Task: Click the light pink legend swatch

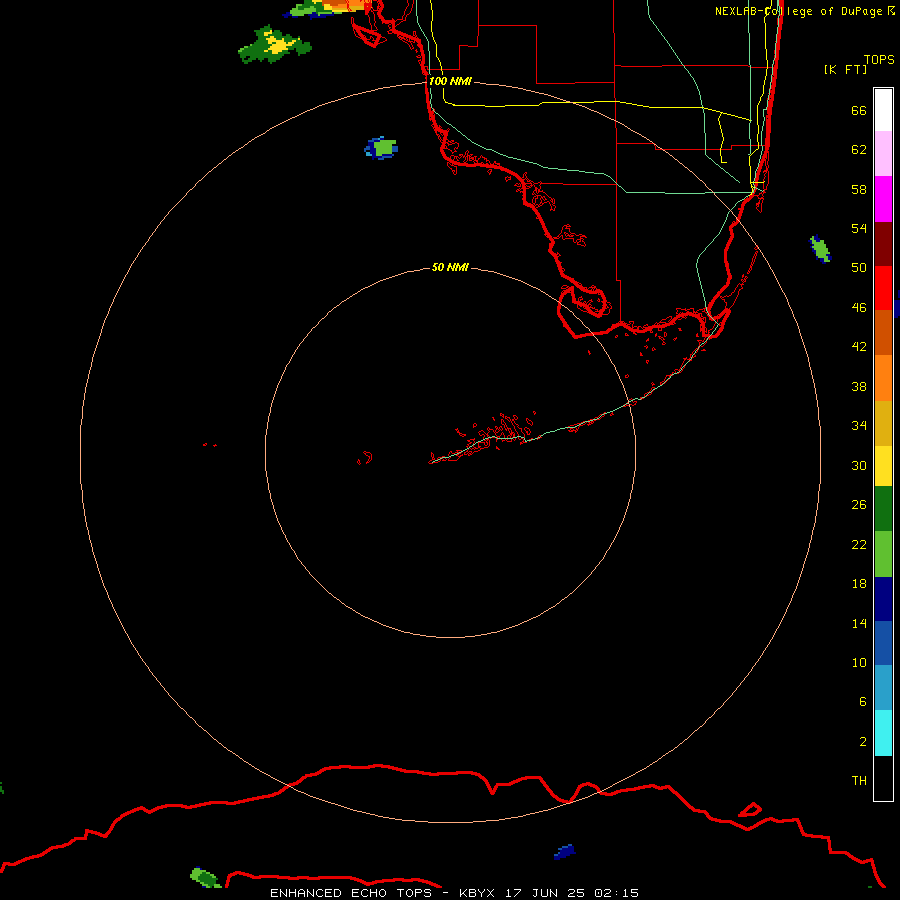Action: 883,153
